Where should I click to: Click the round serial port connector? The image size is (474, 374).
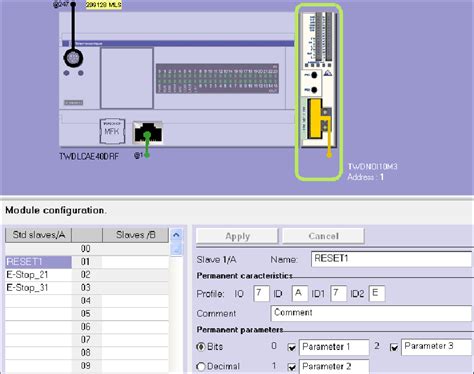pyautogui.click(x=73, y=58)
